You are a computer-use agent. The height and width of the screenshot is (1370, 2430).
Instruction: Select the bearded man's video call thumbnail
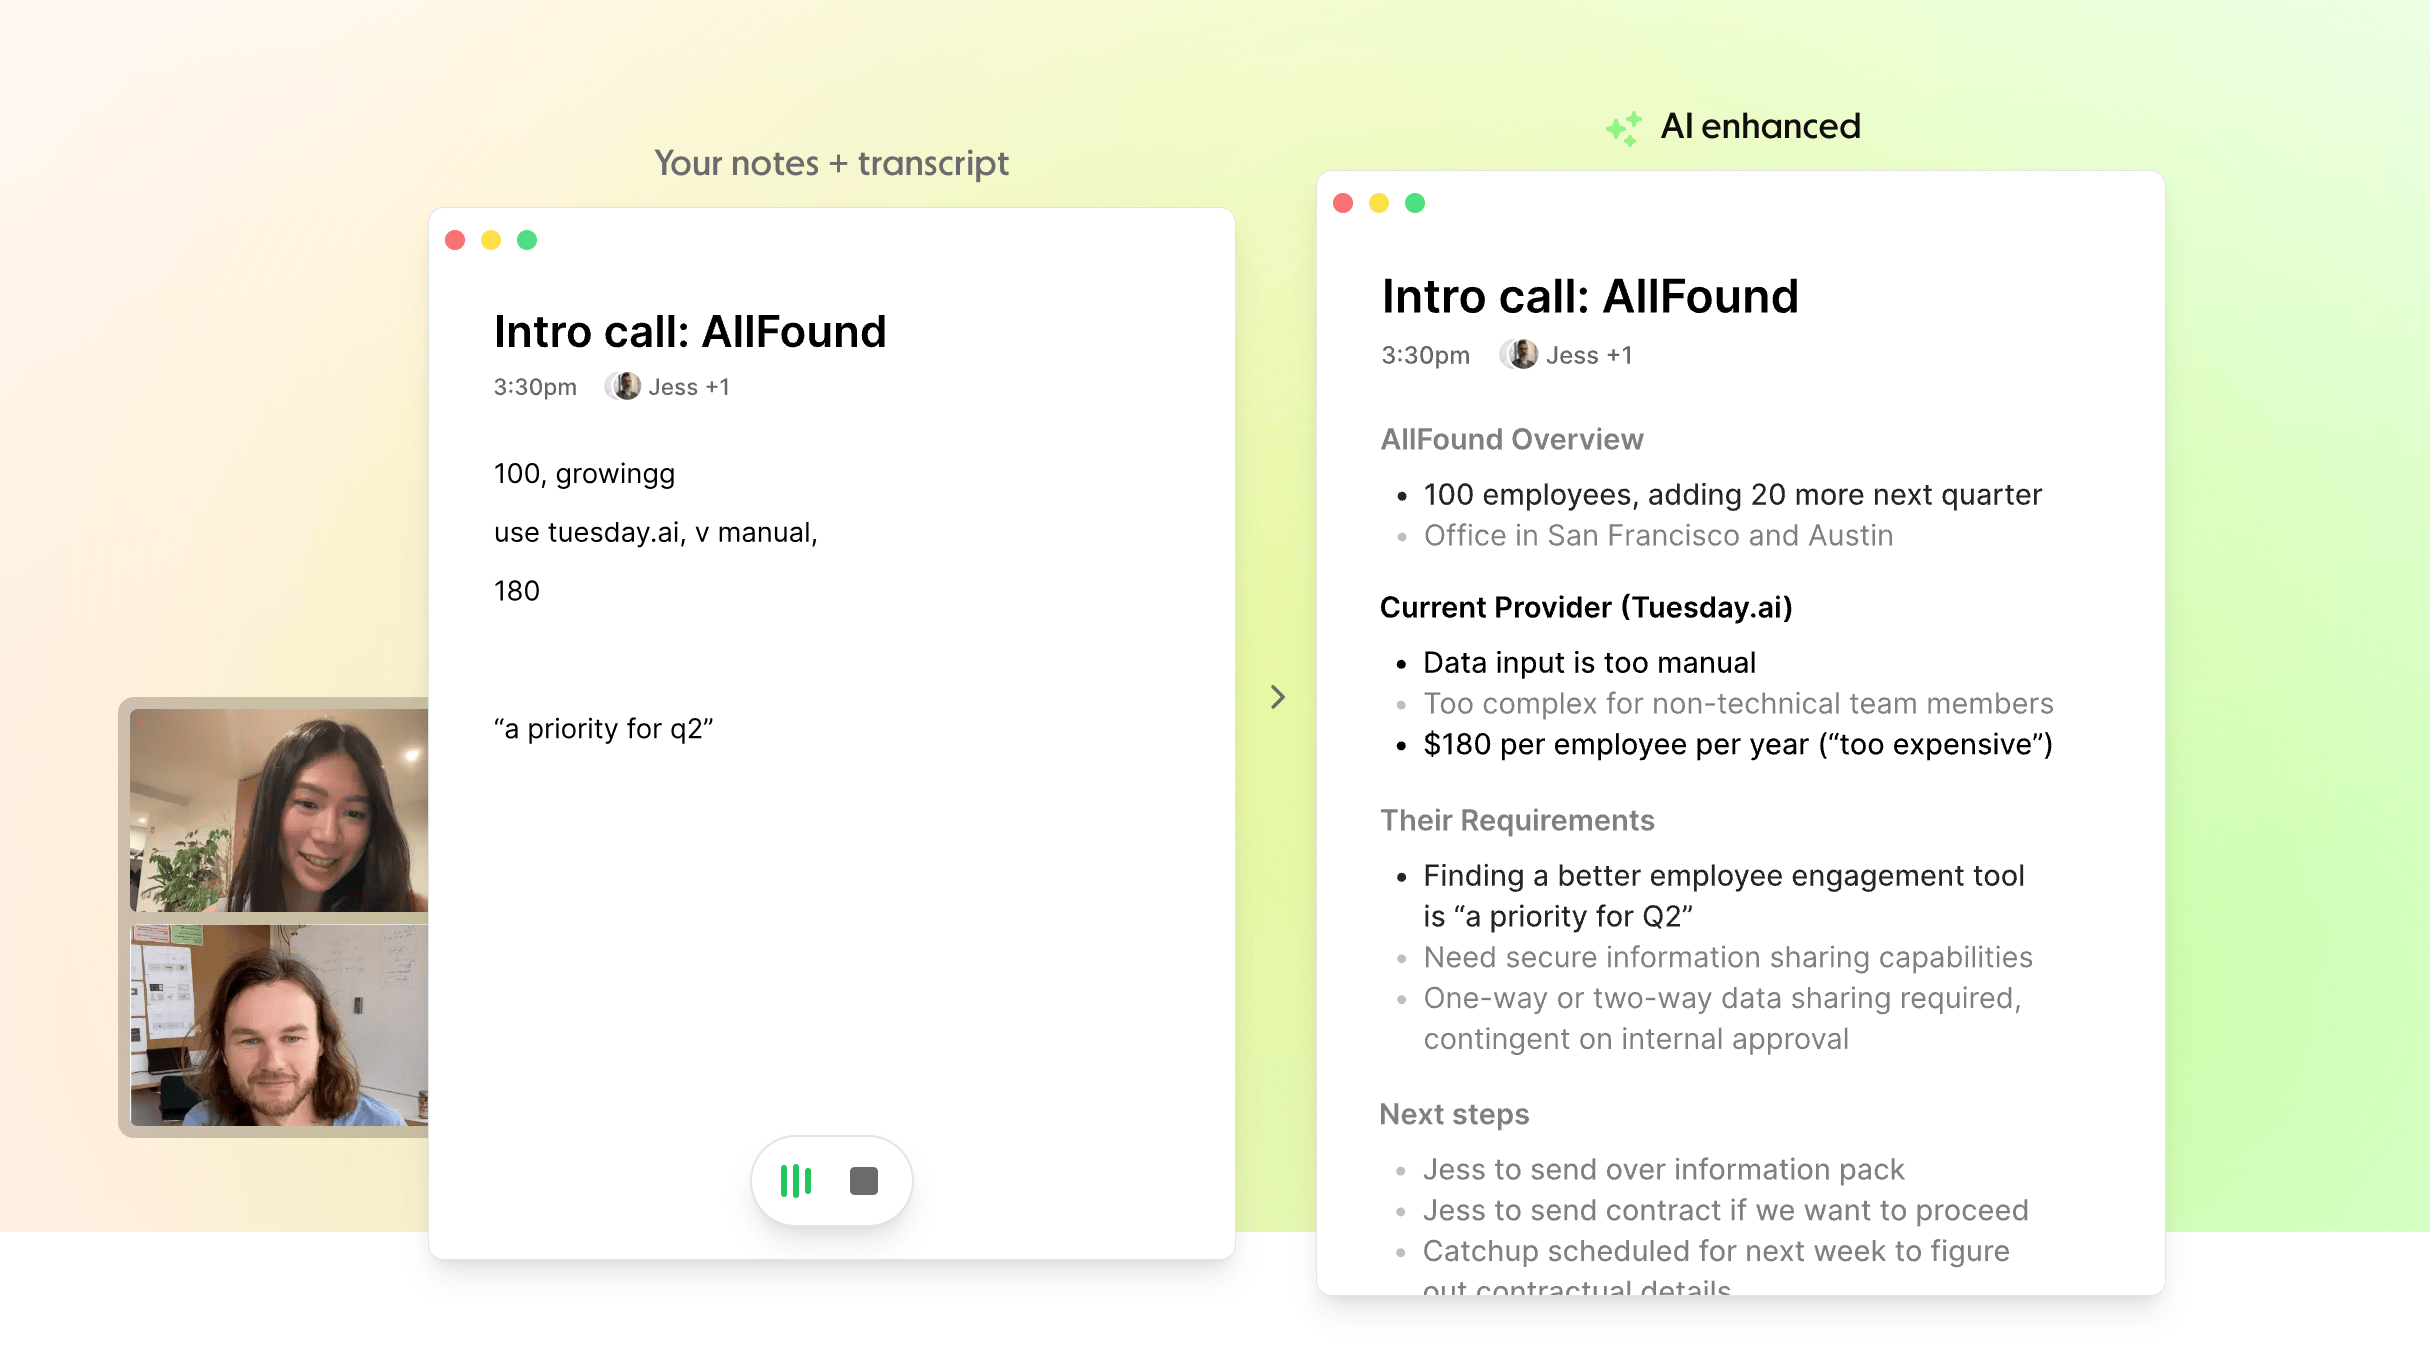pyautogui.click(x=279, y=1025)
